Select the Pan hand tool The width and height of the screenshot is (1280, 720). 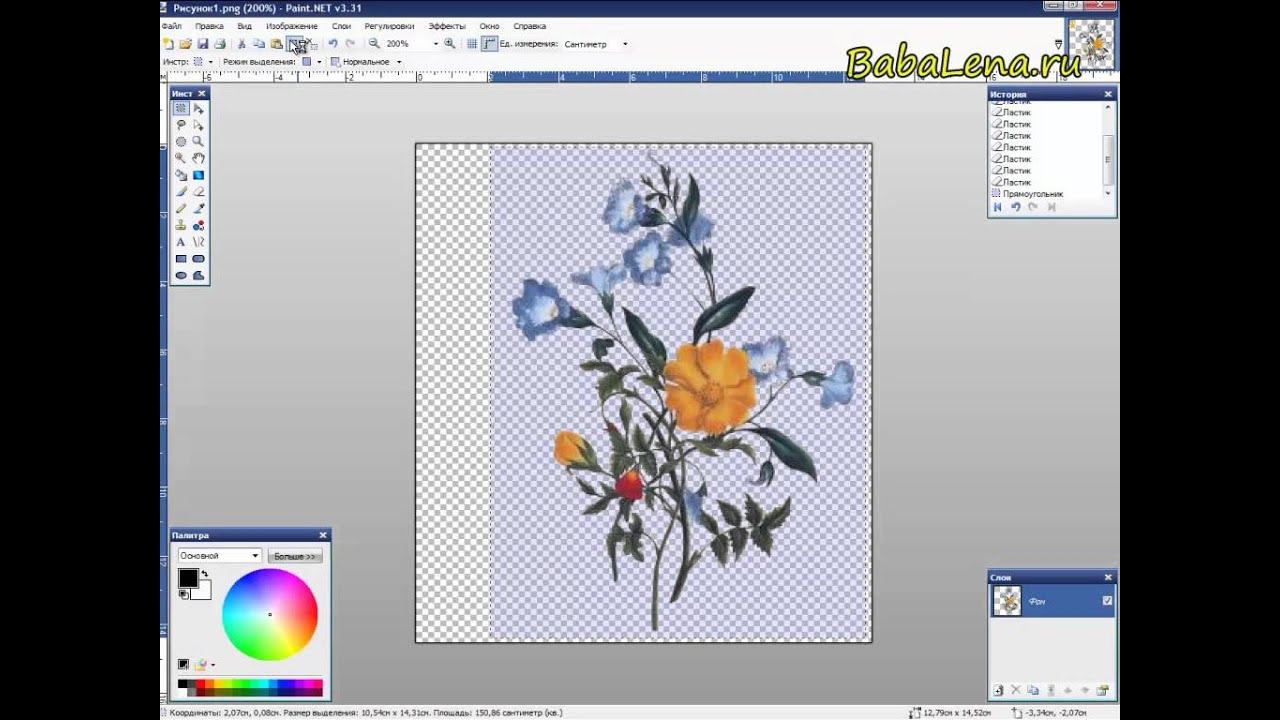click(198, 158)
